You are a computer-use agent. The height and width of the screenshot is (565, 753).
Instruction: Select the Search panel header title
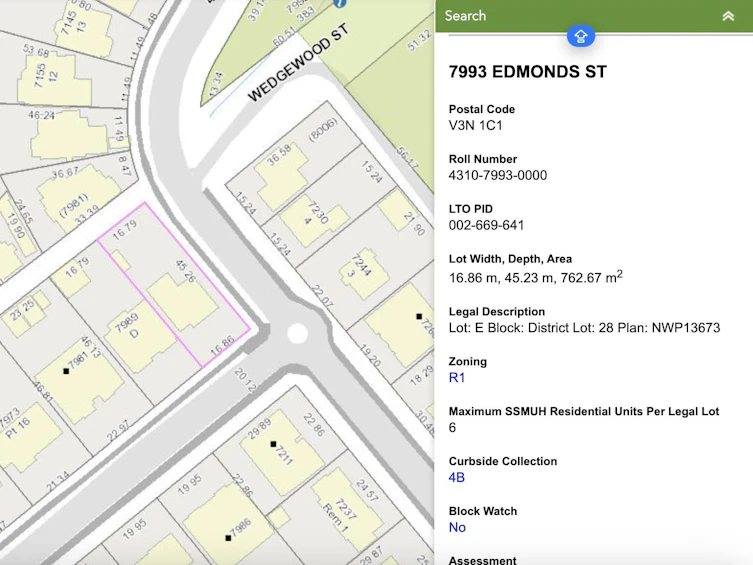click(465, 16)
